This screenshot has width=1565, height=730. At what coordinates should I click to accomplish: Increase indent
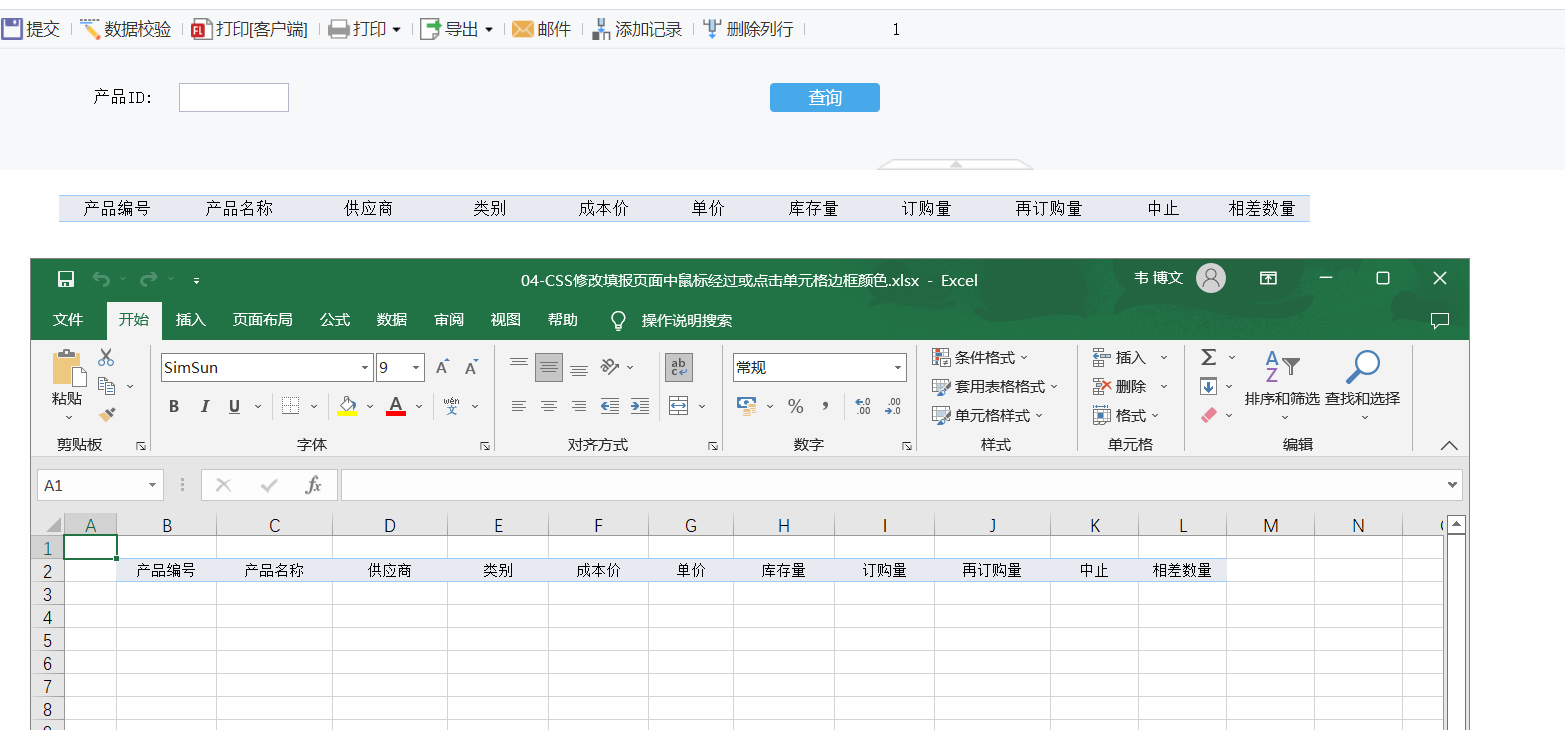tap(640, 406)
